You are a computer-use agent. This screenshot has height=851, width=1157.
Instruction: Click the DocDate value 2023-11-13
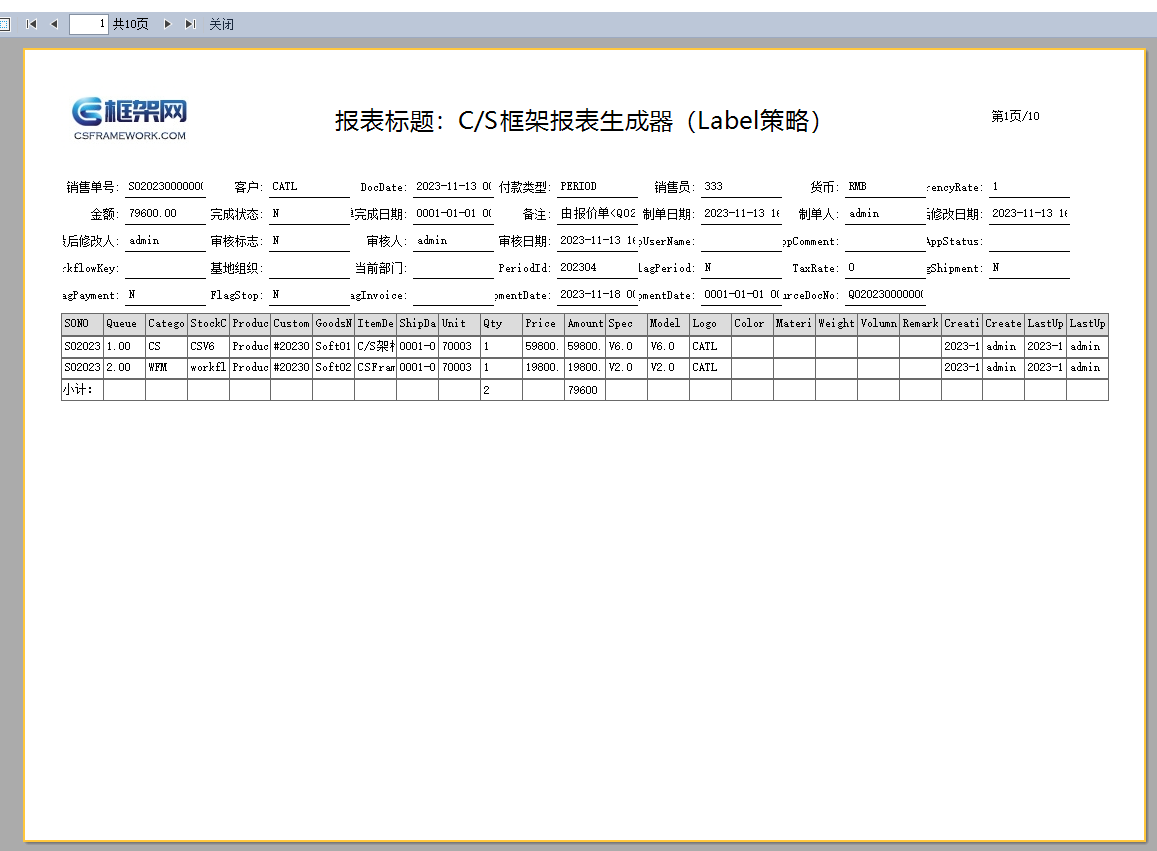[x=453, y=187]
